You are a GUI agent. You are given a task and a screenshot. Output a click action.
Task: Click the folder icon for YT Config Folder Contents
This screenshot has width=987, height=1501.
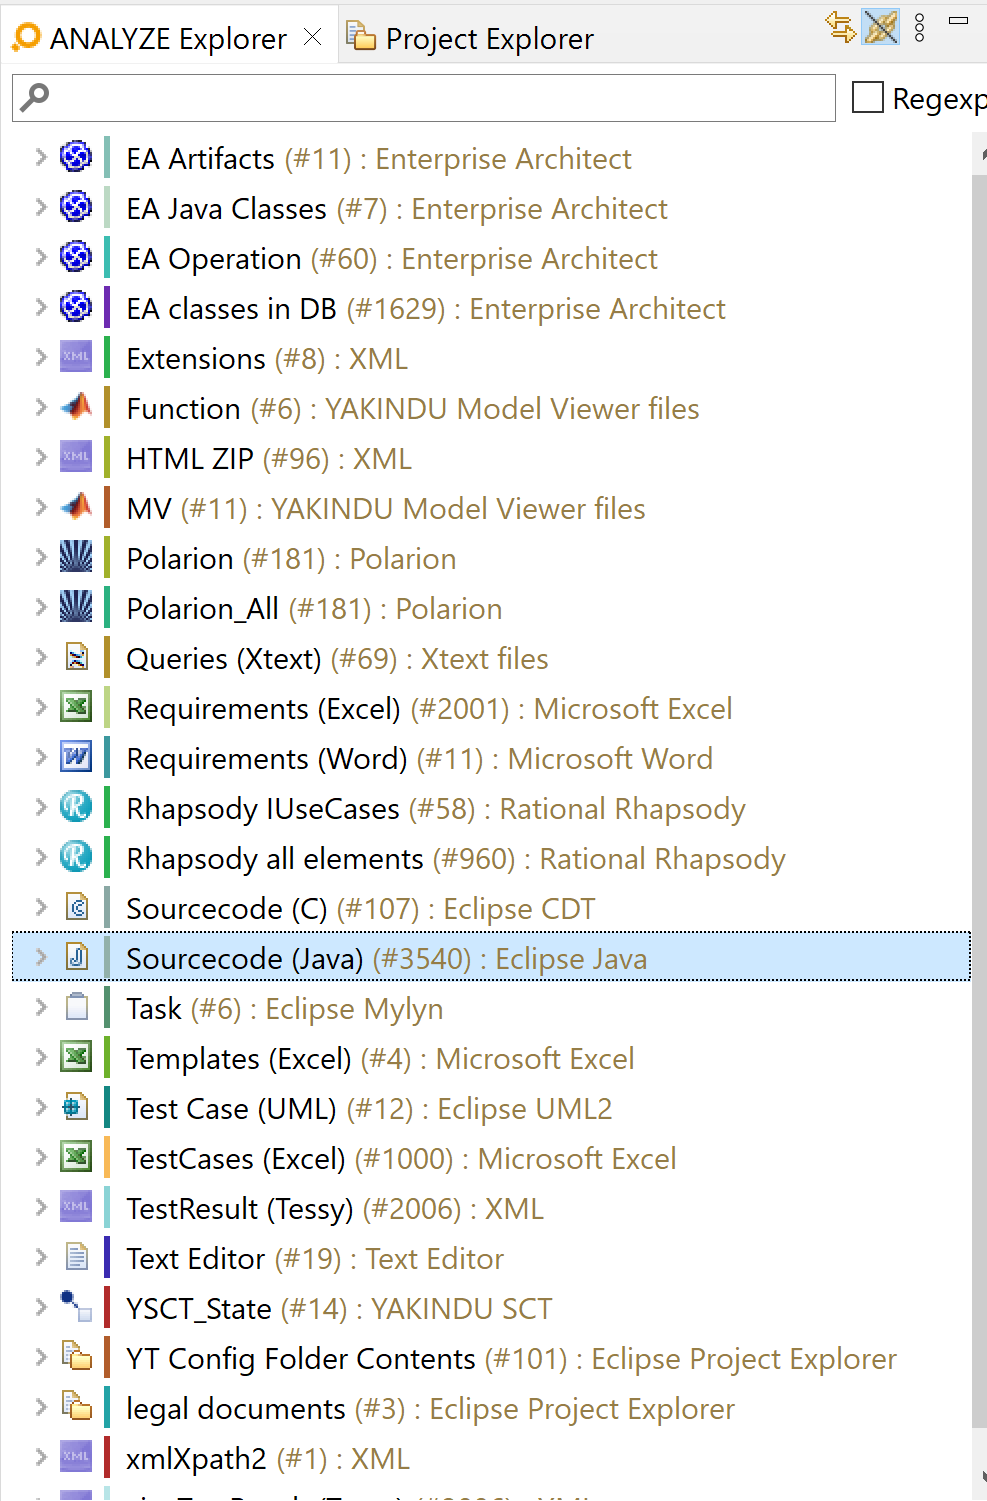pyautogui.click(x=76, y=1357)
